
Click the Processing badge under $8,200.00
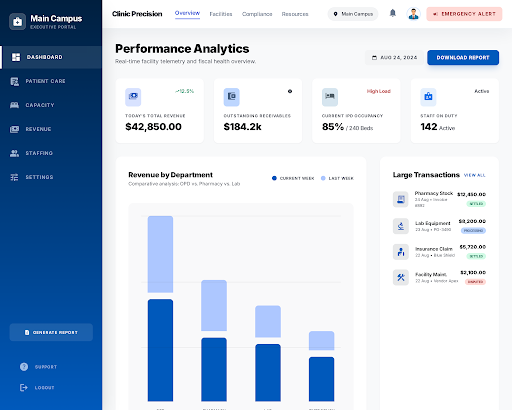(x=473, y=231)
